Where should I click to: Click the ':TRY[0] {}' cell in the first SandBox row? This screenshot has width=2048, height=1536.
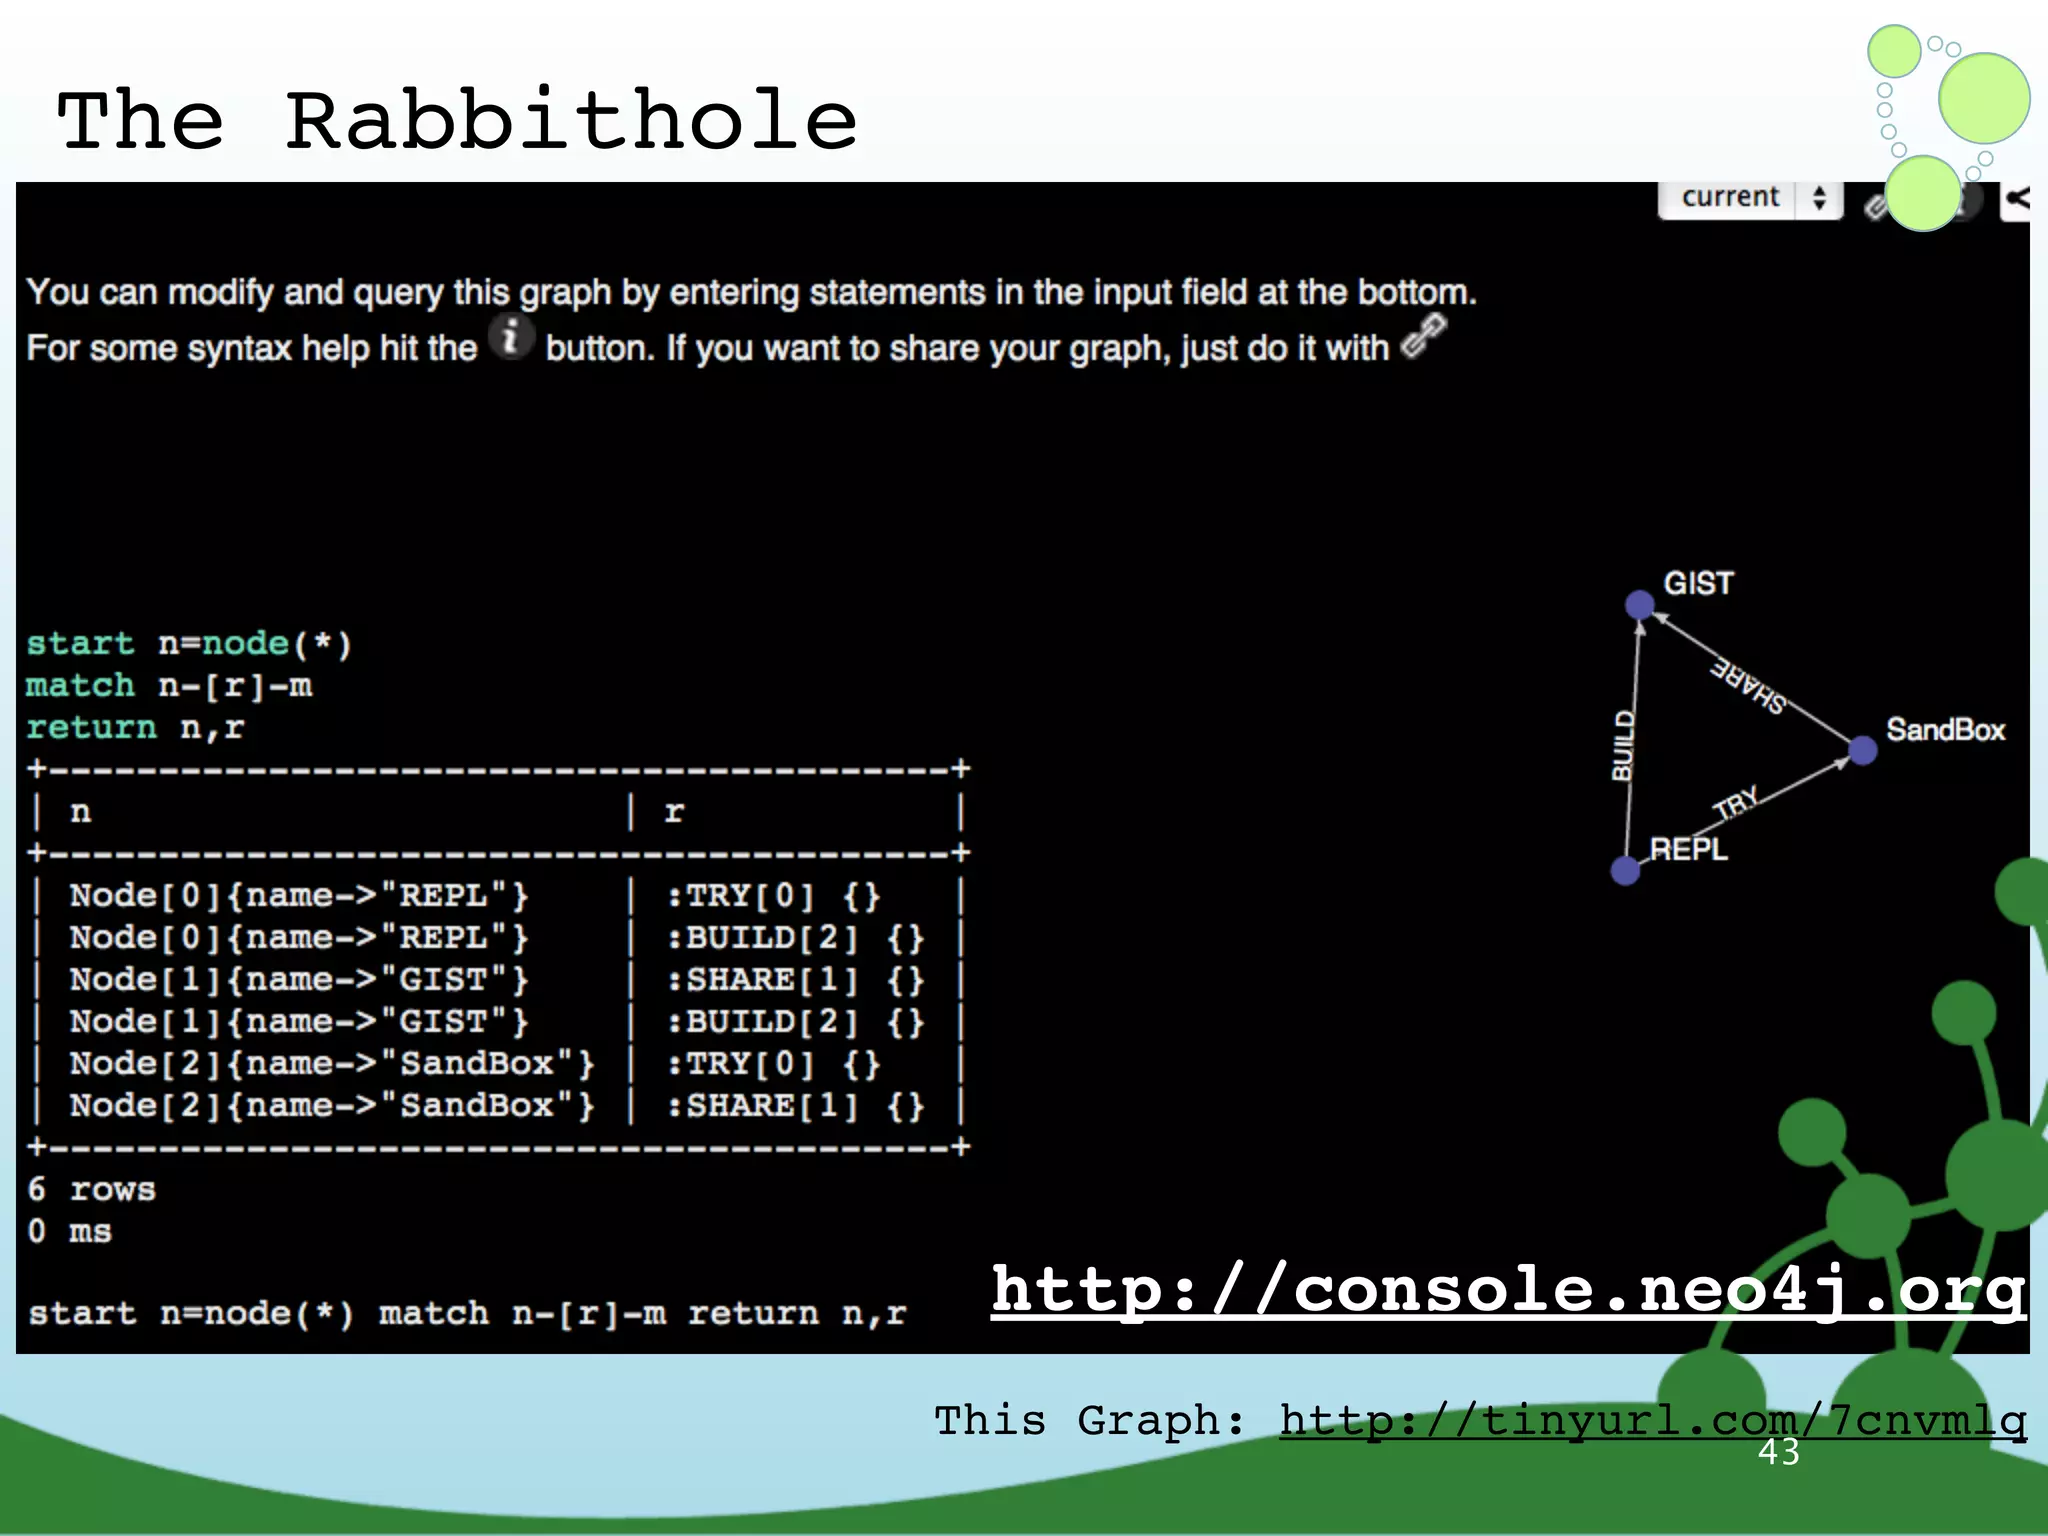(x=774, y=1064)
